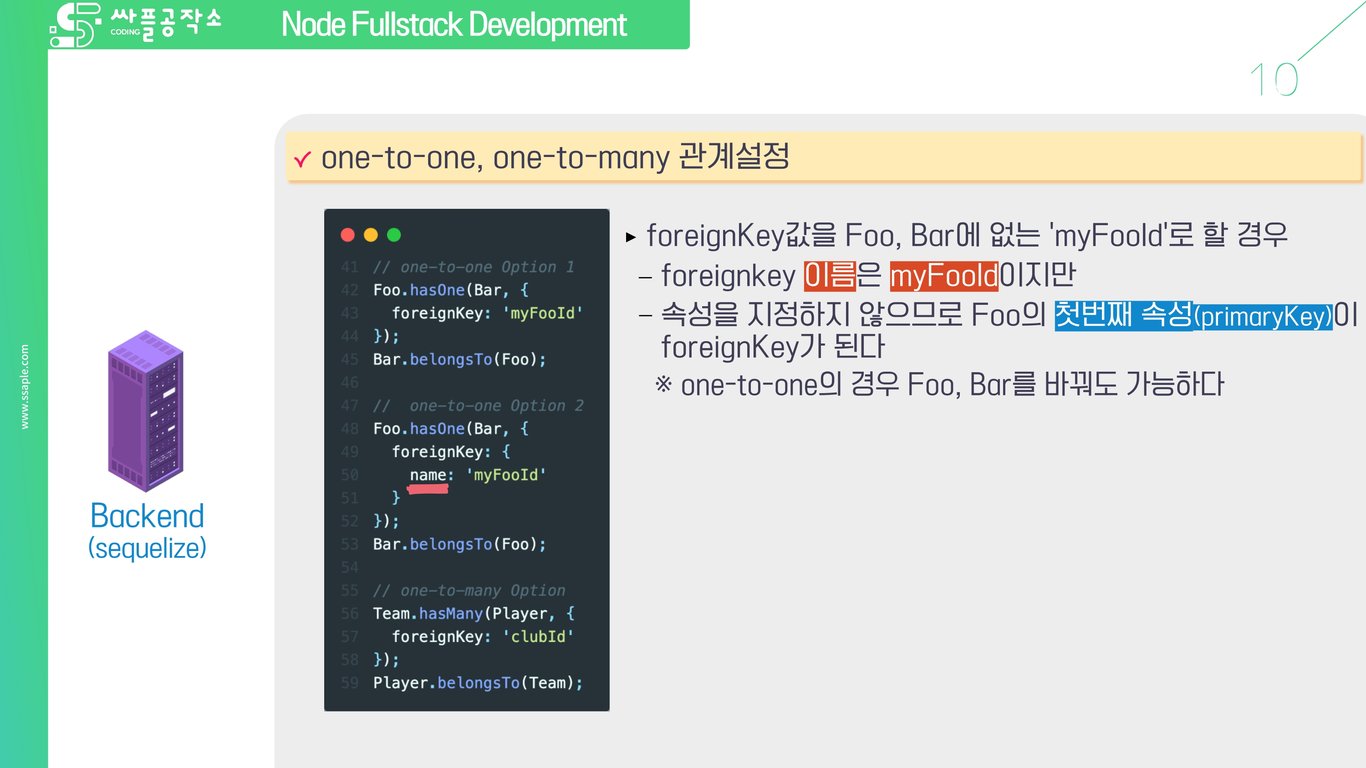Image resolution: width=1366 pixels, height=768 pixels.
Task: Click the yellow dot in the code window
Action: tap(371, 235)
